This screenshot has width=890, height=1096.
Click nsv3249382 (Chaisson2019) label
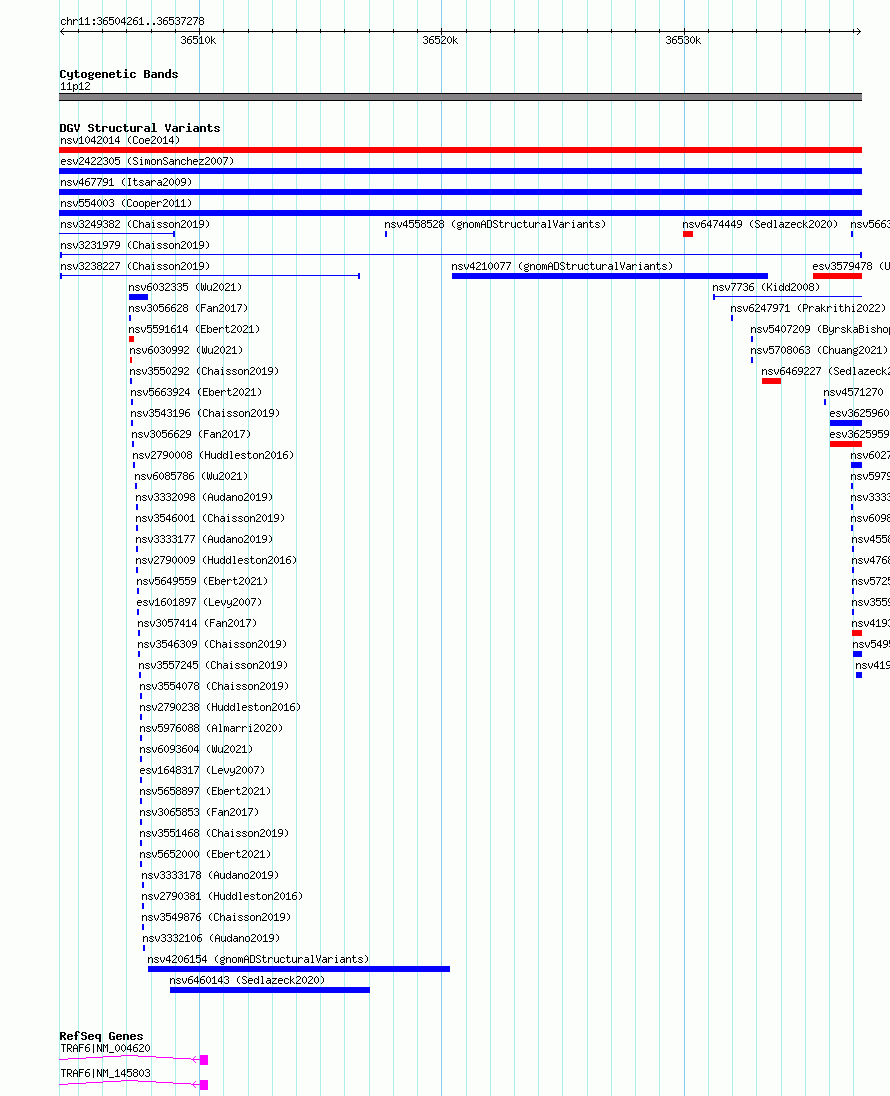point(135,224)
